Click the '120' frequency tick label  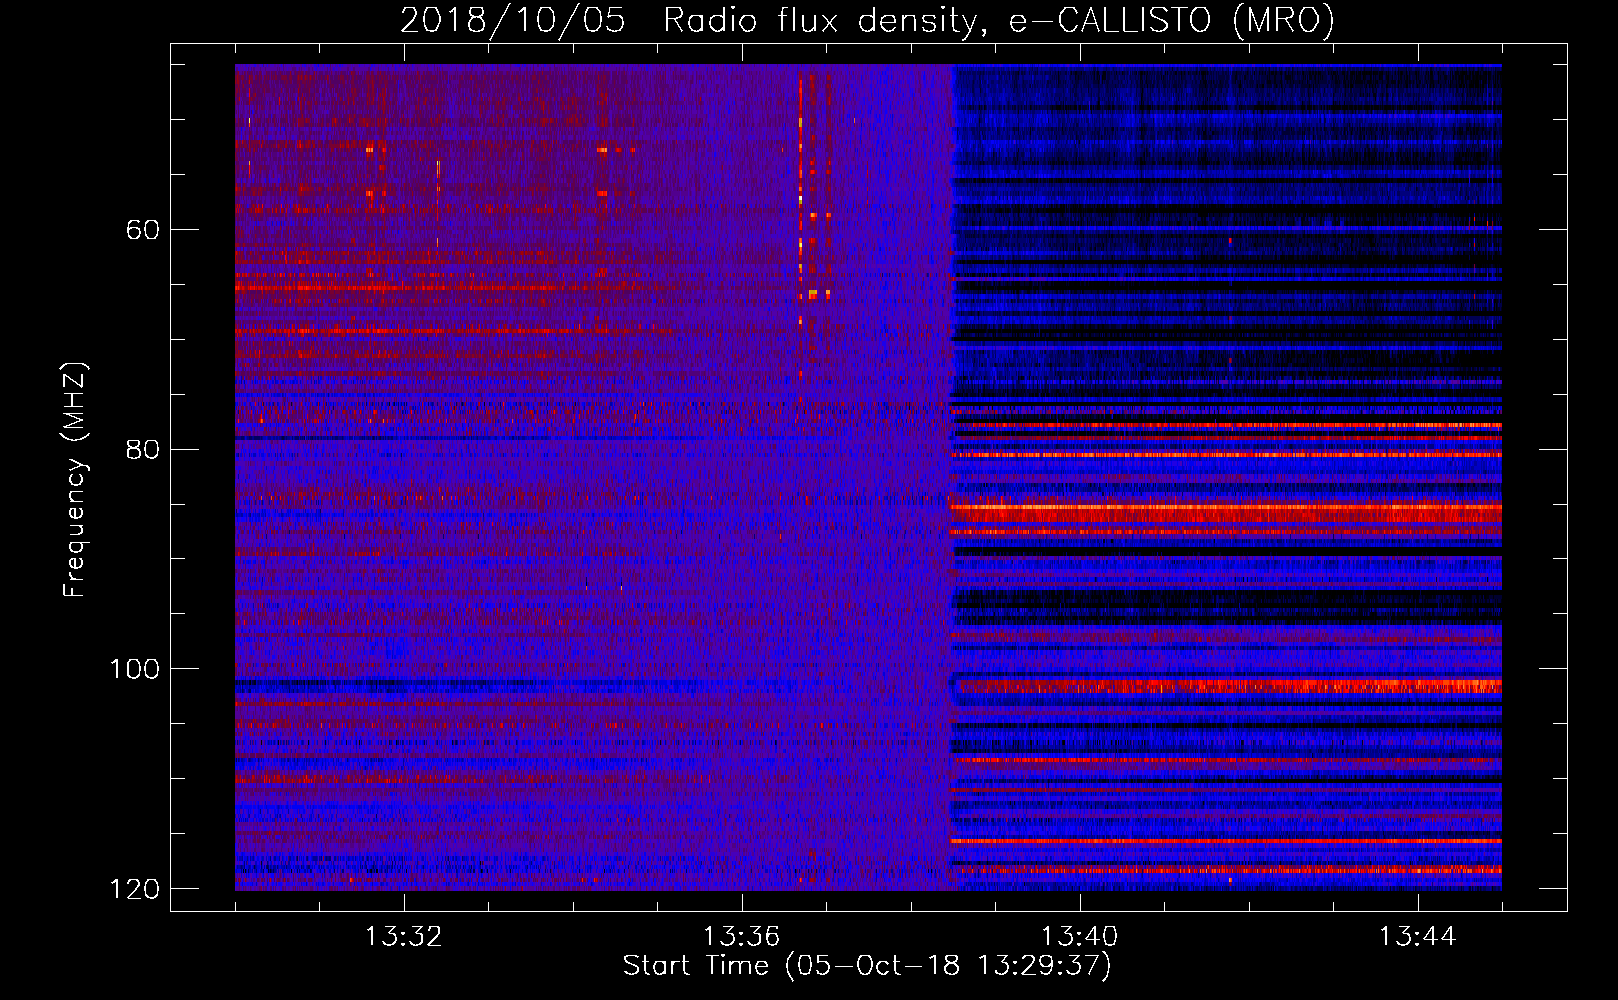tap(134, 889)
